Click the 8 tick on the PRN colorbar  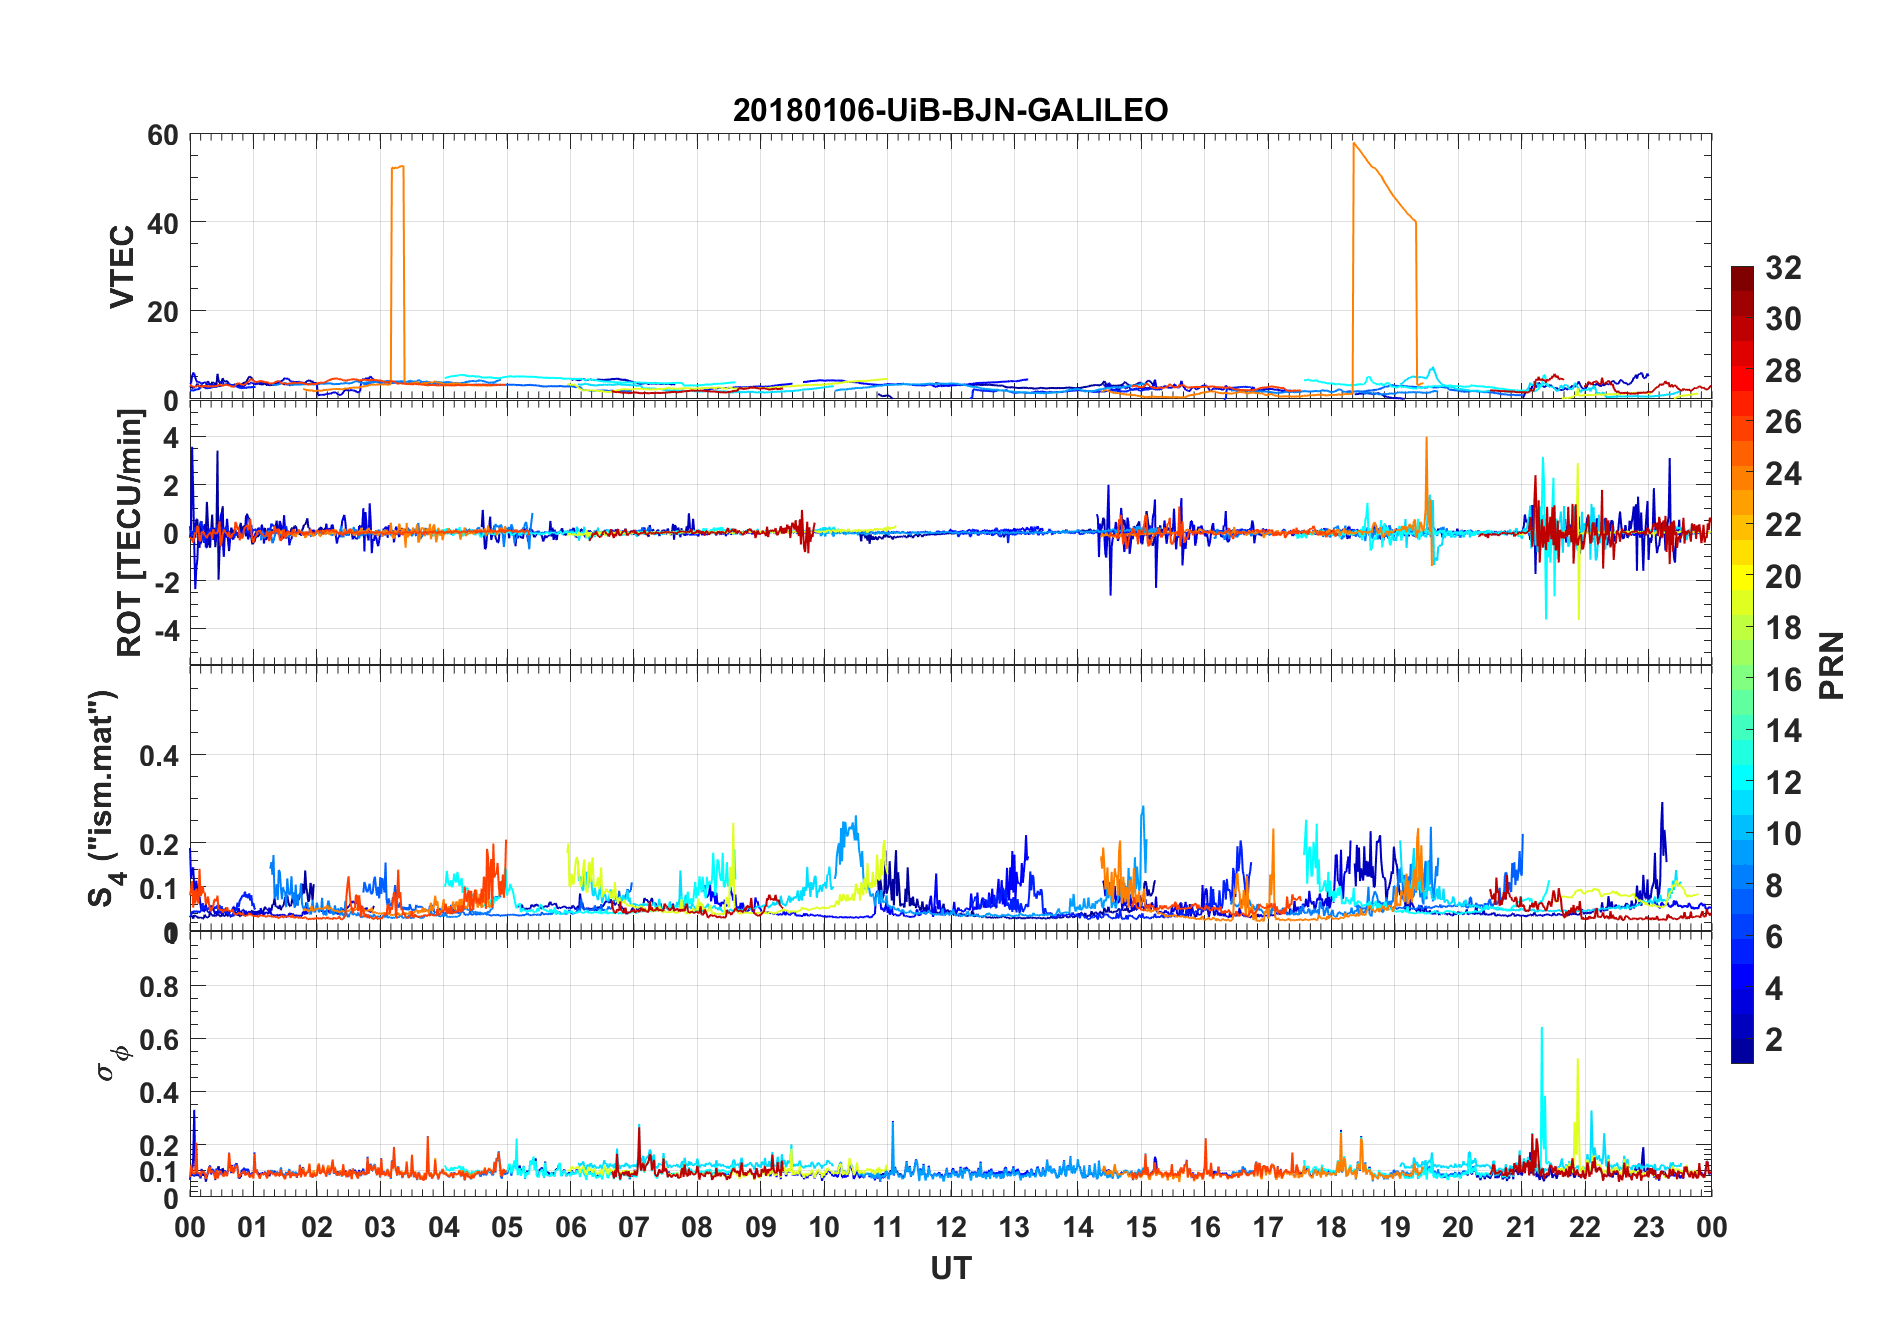pos(1774,885)
